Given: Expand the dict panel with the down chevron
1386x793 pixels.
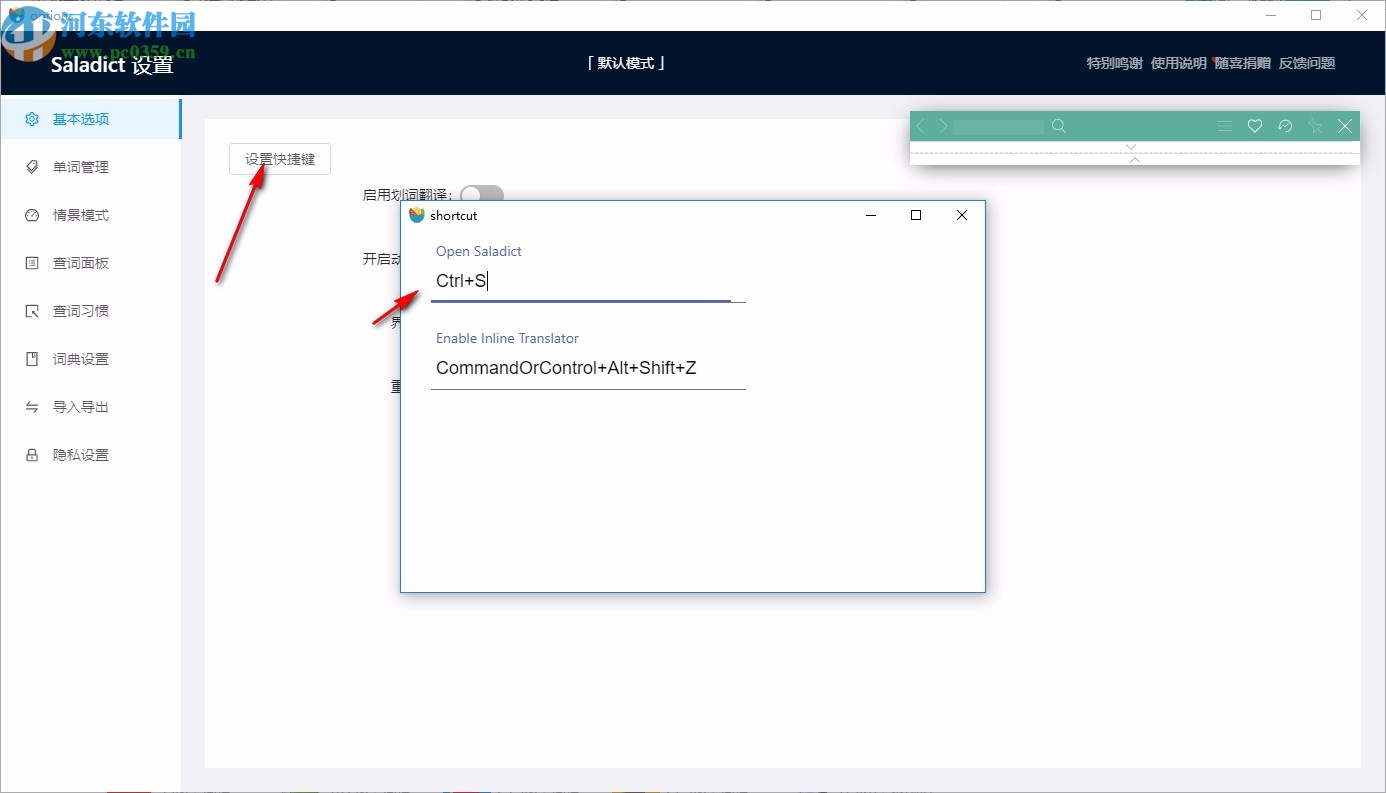Looking at the screenshot, I should tap(1131, 147).
